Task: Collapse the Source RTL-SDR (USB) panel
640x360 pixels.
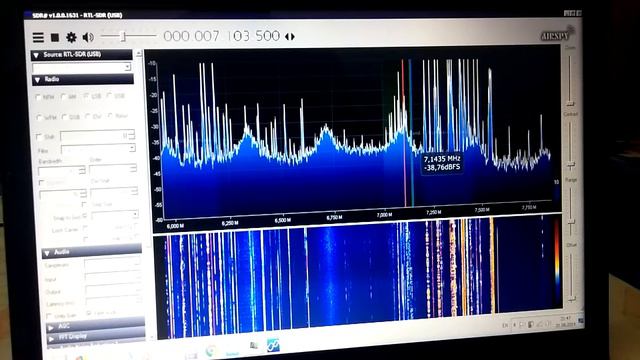Action: (x=82, y=55)
